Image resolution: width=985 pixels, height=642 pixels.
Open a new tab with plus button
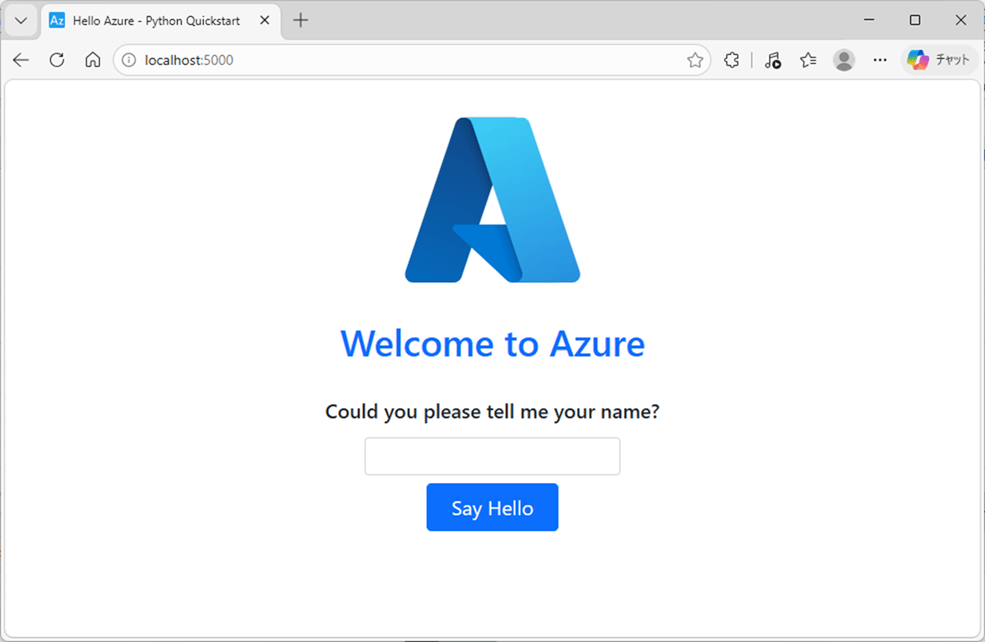pos(301,20)
